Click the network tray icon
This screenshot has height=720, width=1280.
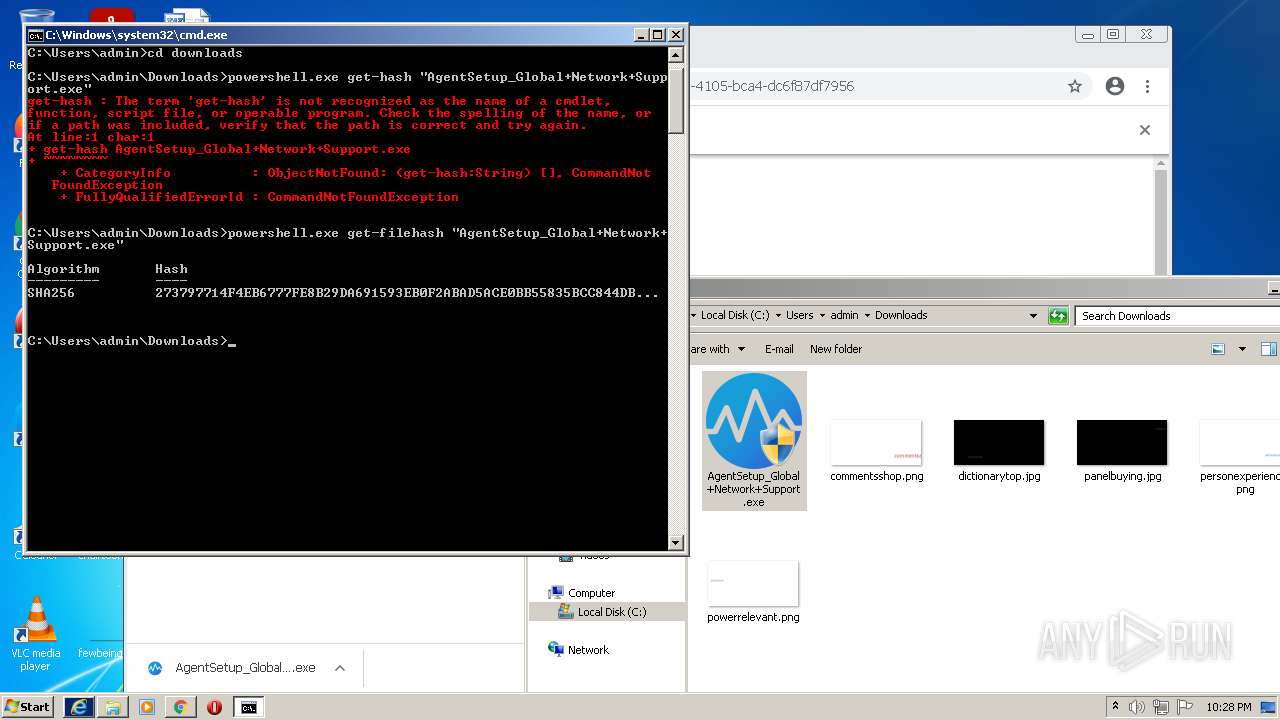coord(1161,707)
